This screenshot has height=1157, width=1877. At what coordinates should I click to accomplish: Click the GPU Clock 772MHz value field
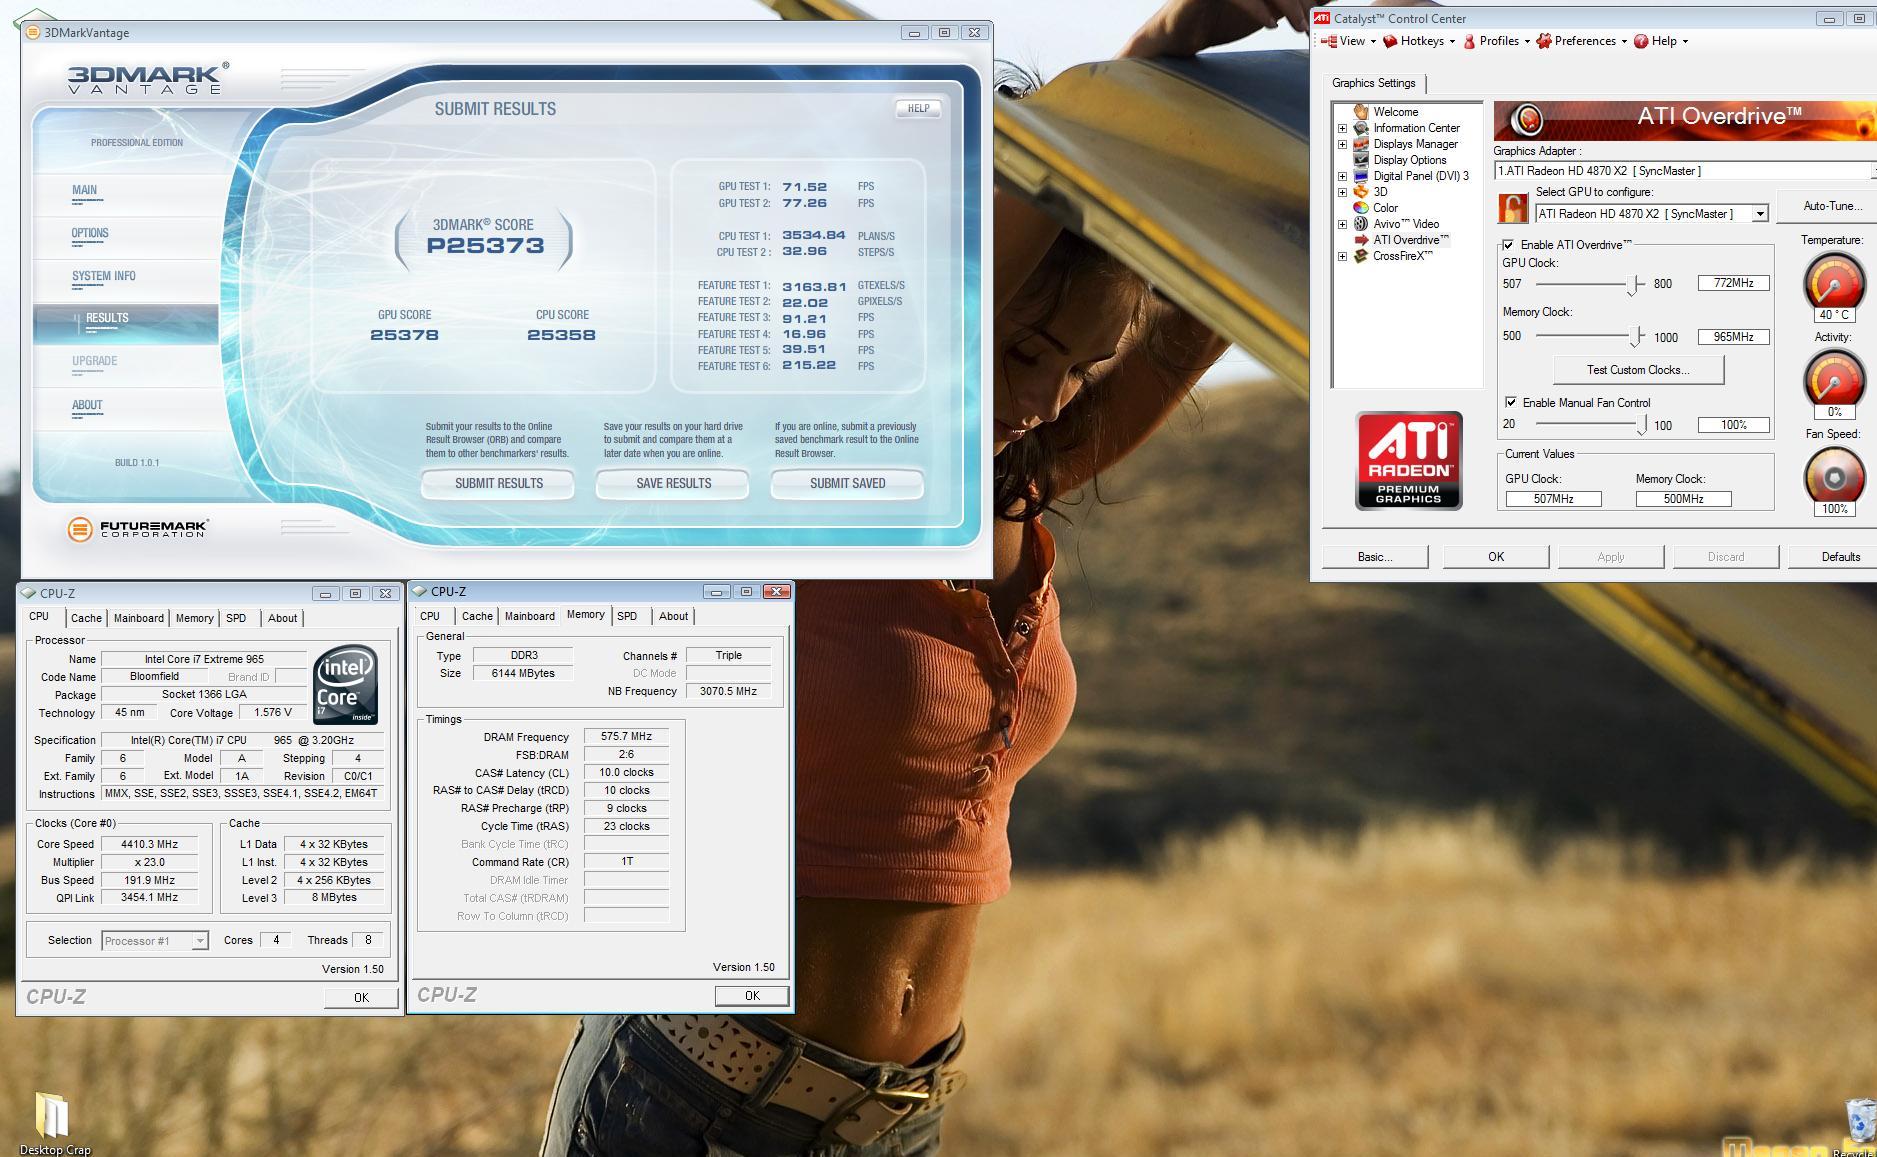[1733, 283]
